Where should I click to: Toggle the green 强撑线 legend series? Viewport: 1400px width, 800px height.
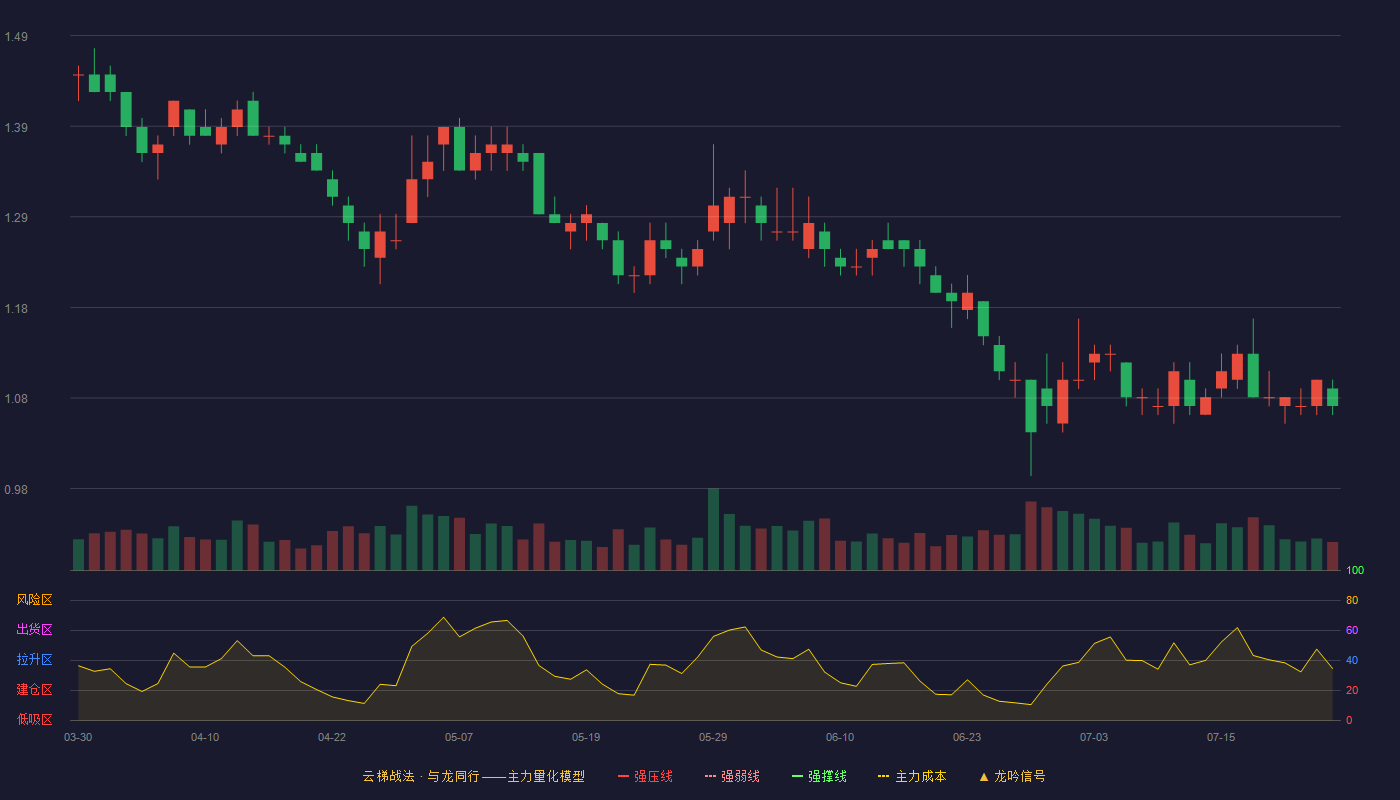(x=819, y=776)
